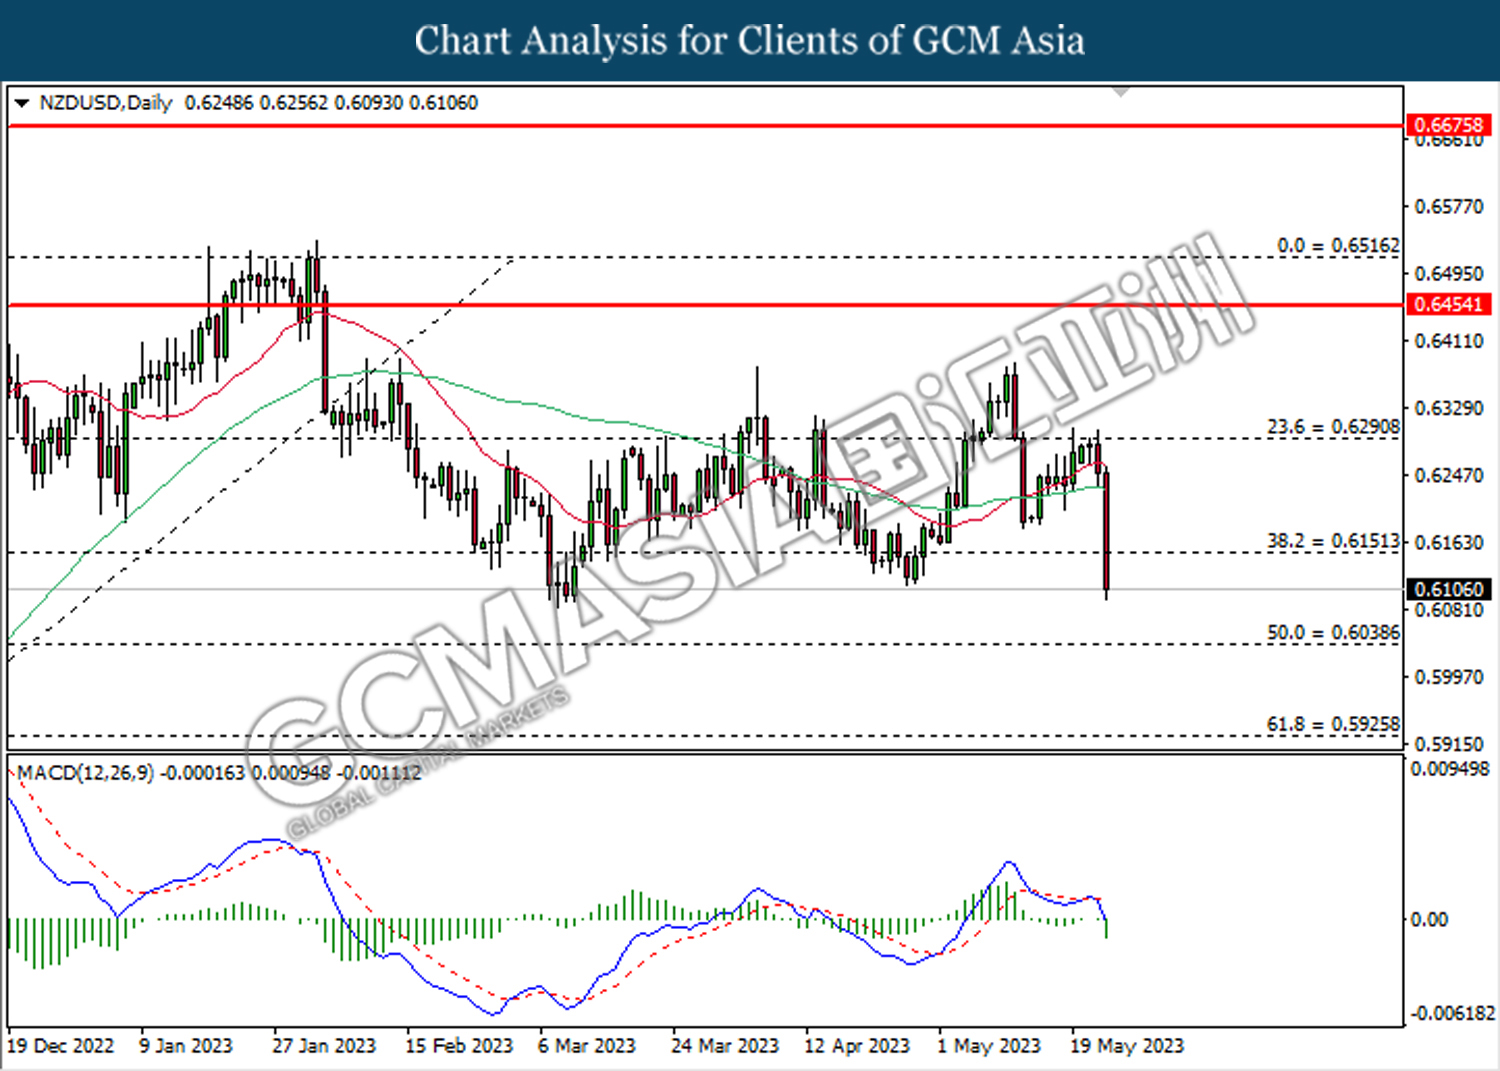
Task: Click price axis value 0.59150
Action: [x=1449, y=744]
